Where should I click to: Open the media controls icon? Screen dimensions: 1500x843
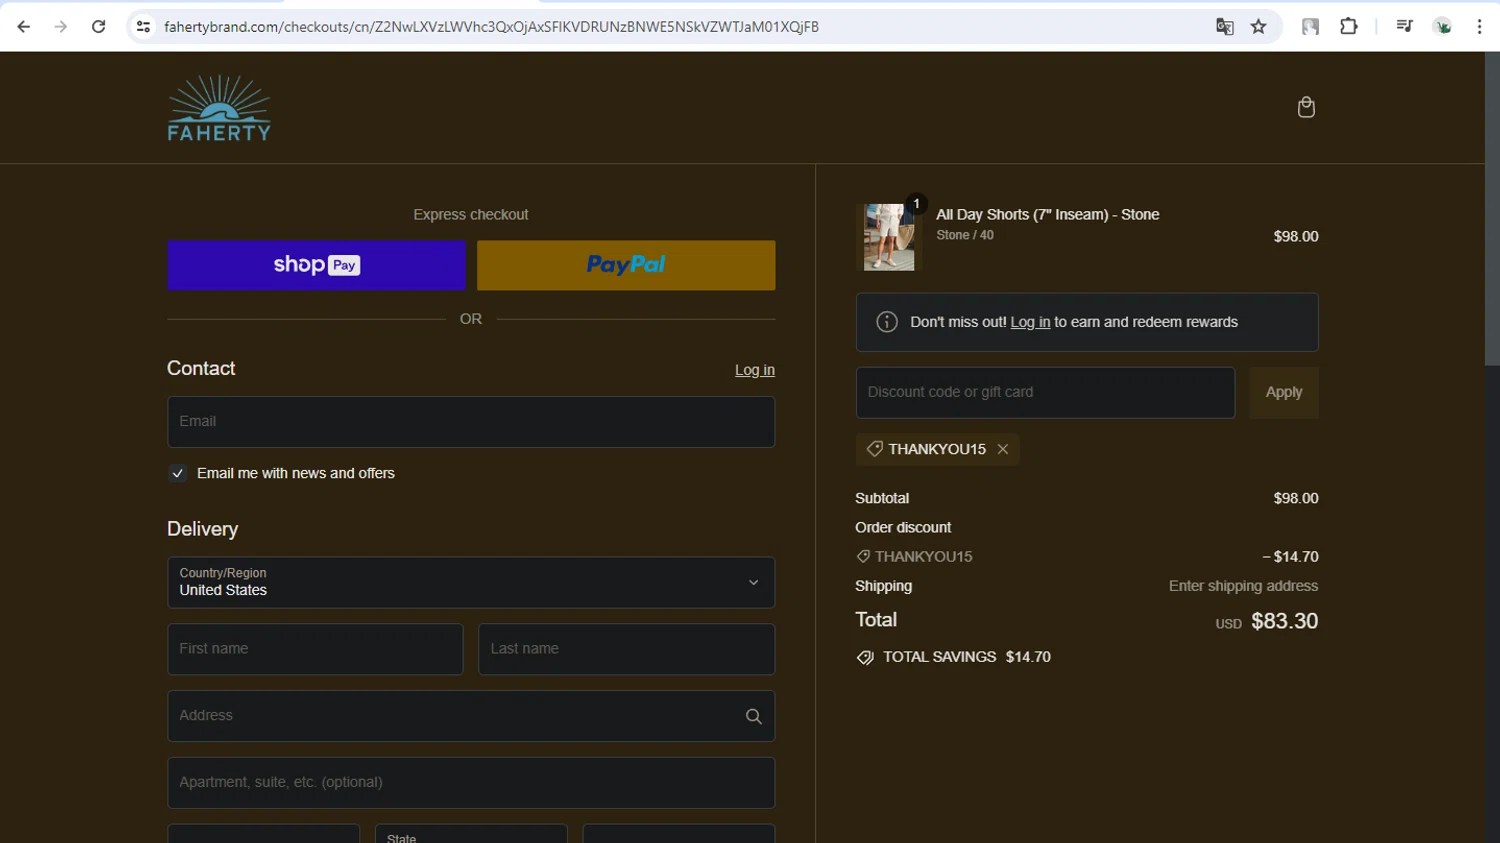pos(1404,27)
